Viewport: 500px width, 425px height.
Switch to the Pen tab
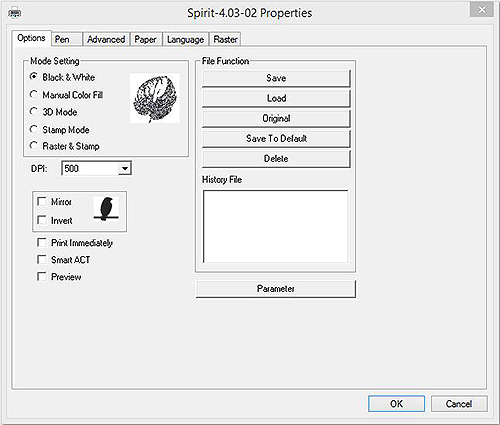(67, 39)
